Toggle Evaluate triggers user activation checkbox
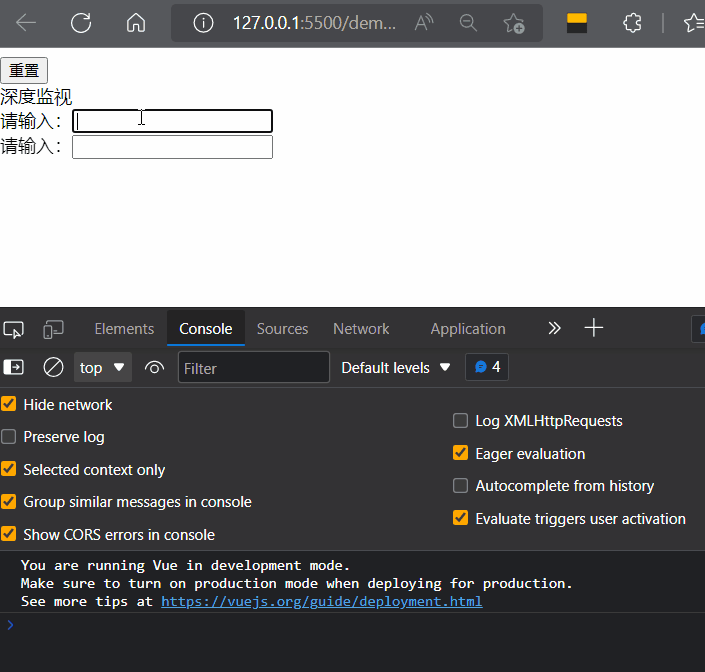The height and width of the screenshot is (672, 705). pos(460,518)
